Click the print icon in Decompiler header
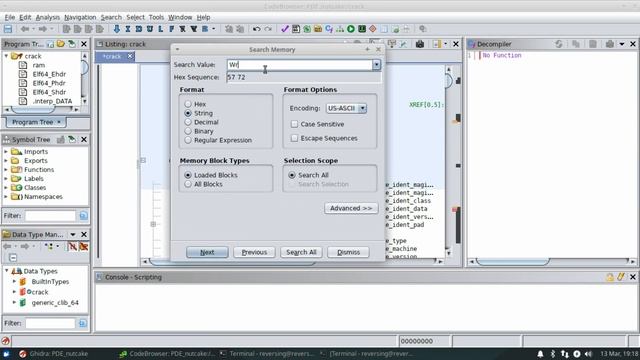The height and width of the screenshot is (360, 640). coord(610,44)
